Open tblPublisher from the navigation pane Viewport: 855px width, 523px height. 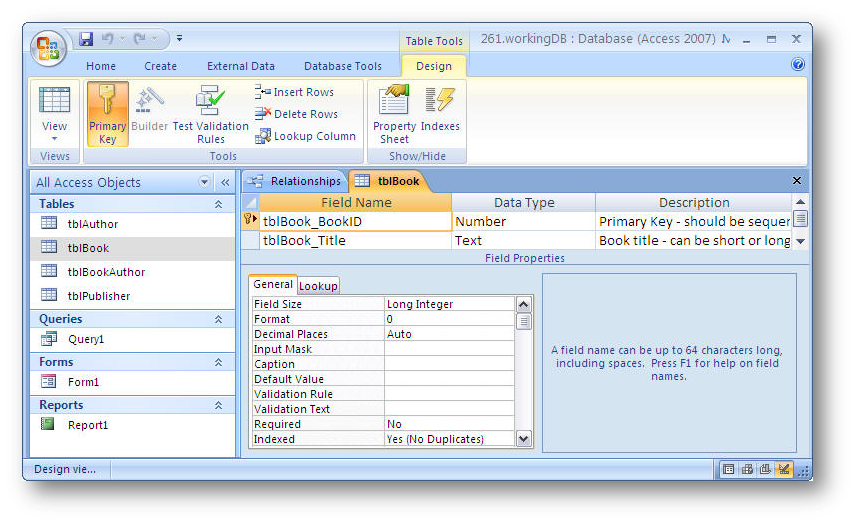[x=98, y=296]
